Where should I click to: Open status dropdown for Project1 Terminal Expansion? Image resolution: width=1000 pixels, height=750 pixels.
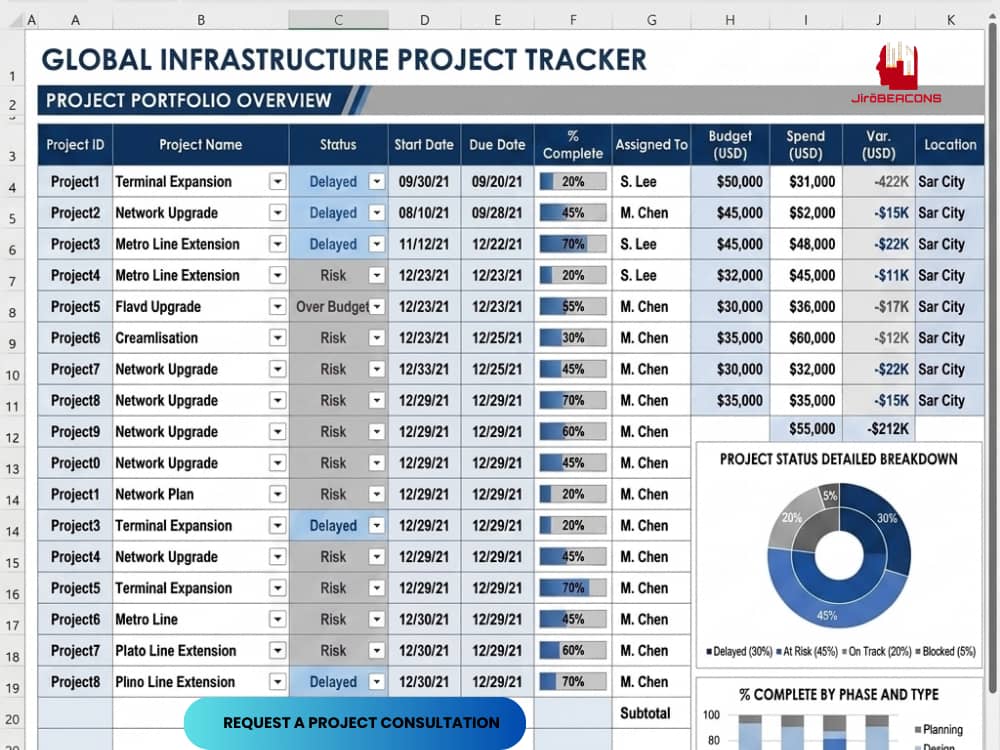click(377, 182)
